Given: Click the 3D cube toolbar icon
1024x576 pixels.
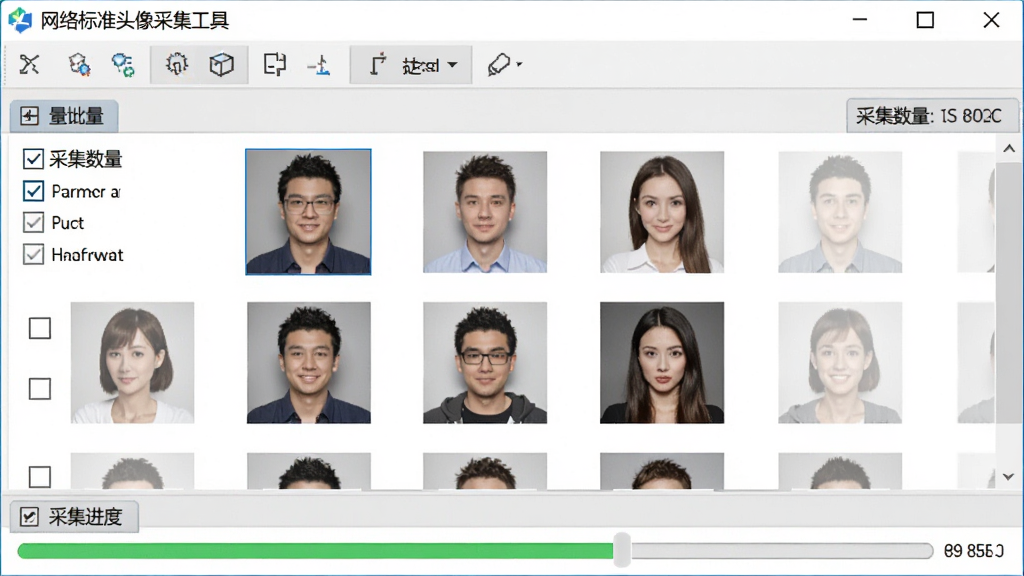Looking at the screenshot, I should click(x=221, y=65).
